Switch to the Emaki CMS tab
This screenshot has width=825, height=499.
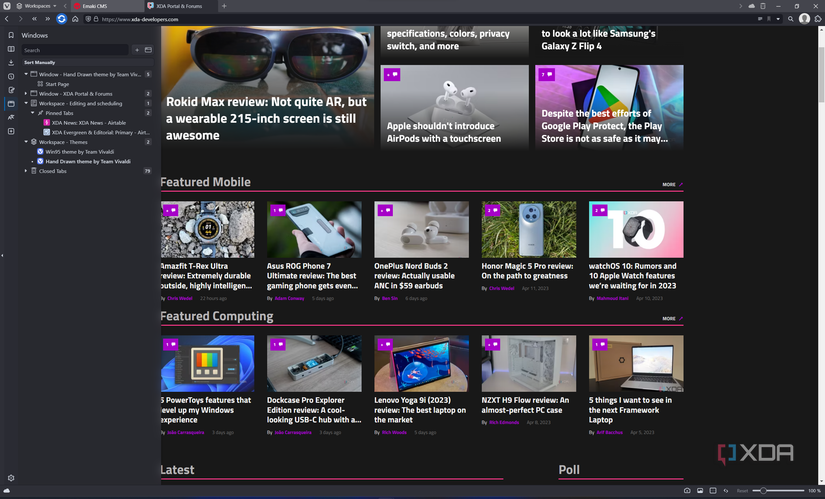coord(108,6)
